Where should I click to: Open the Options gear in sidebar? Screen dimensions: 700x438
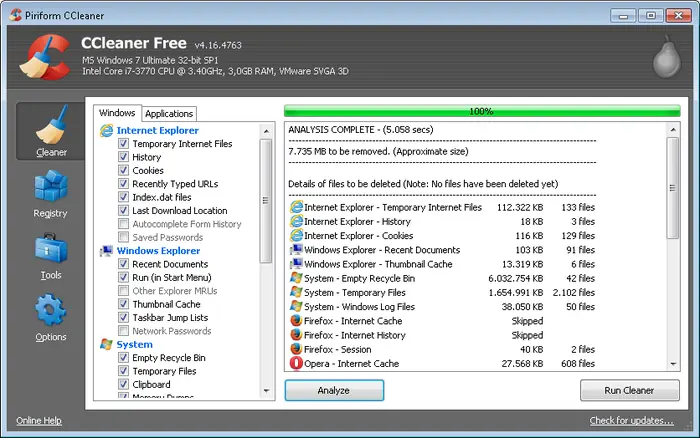(x=50, y=317)
